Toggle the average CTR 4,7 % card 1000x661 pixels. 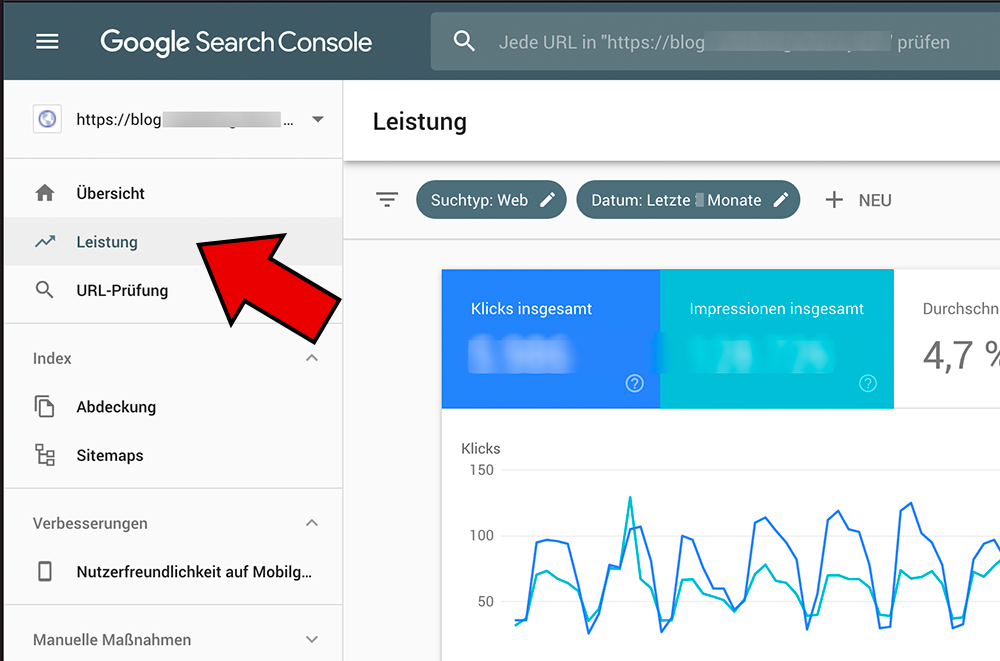pyautogui.click(x=950, y=338)
